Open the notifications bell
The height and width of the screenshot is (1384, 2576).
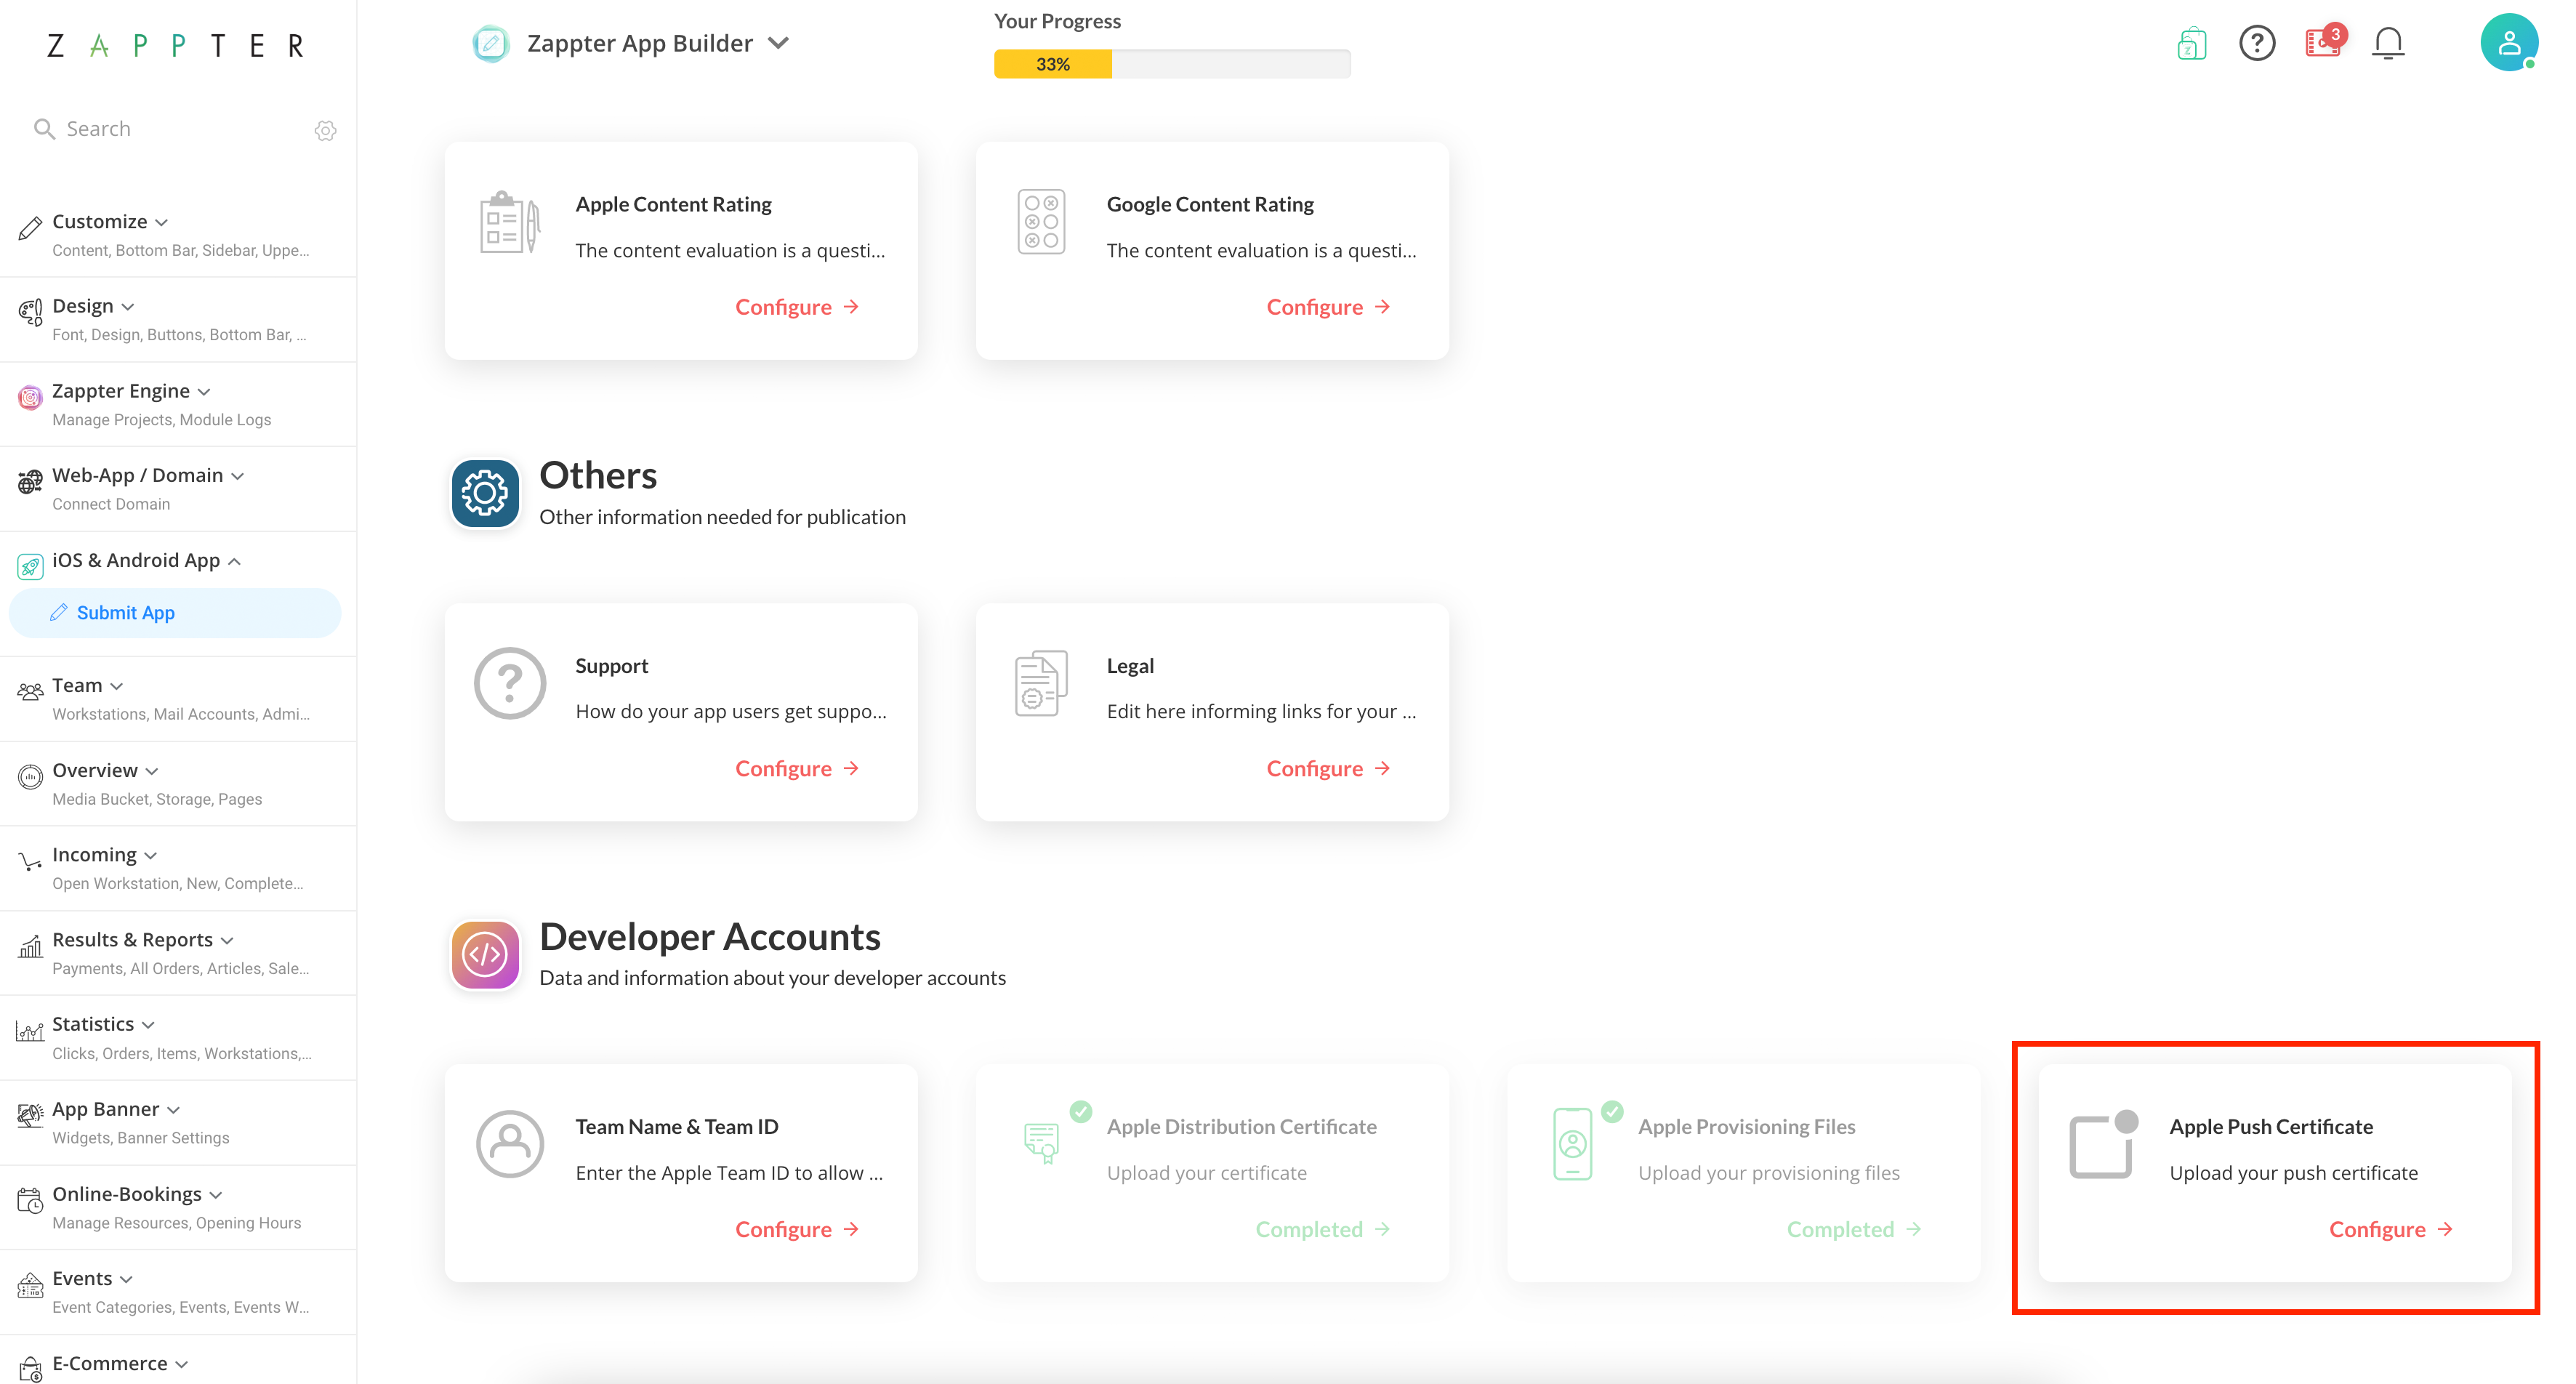[2387, 43]
